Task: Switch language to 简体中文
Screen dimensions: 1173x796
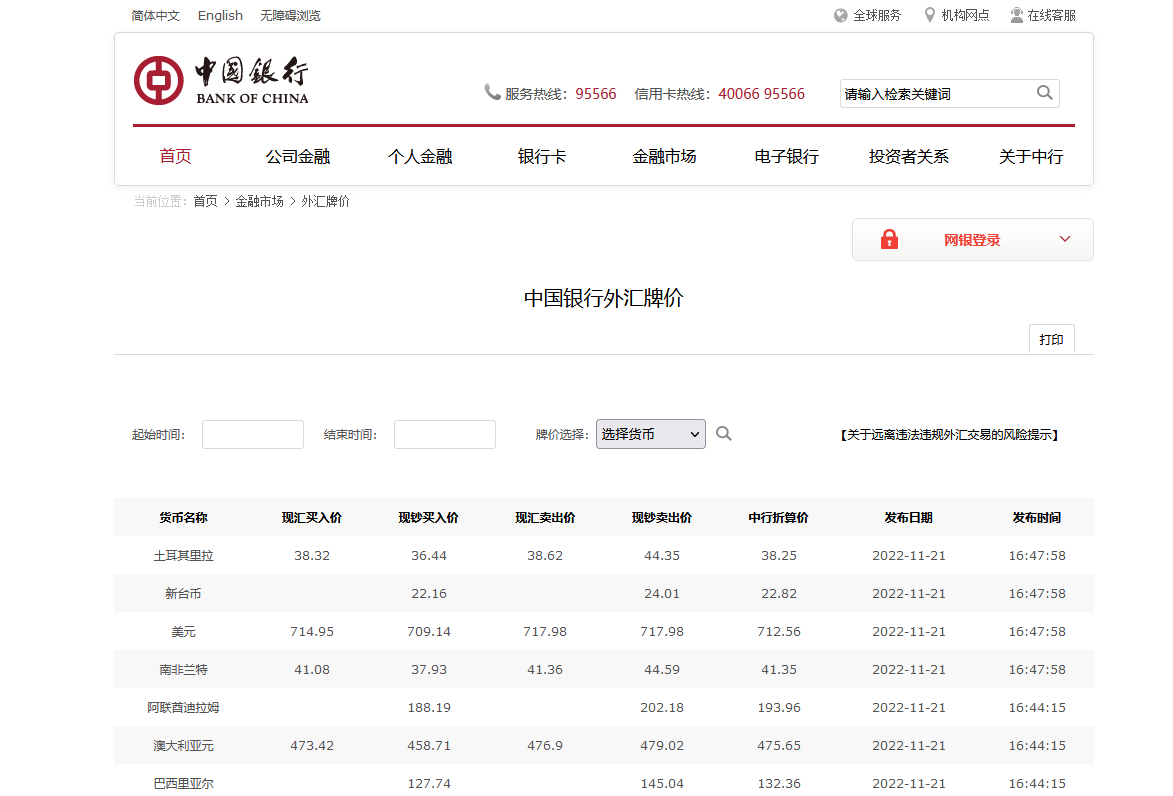Action: tap(156, 16)
